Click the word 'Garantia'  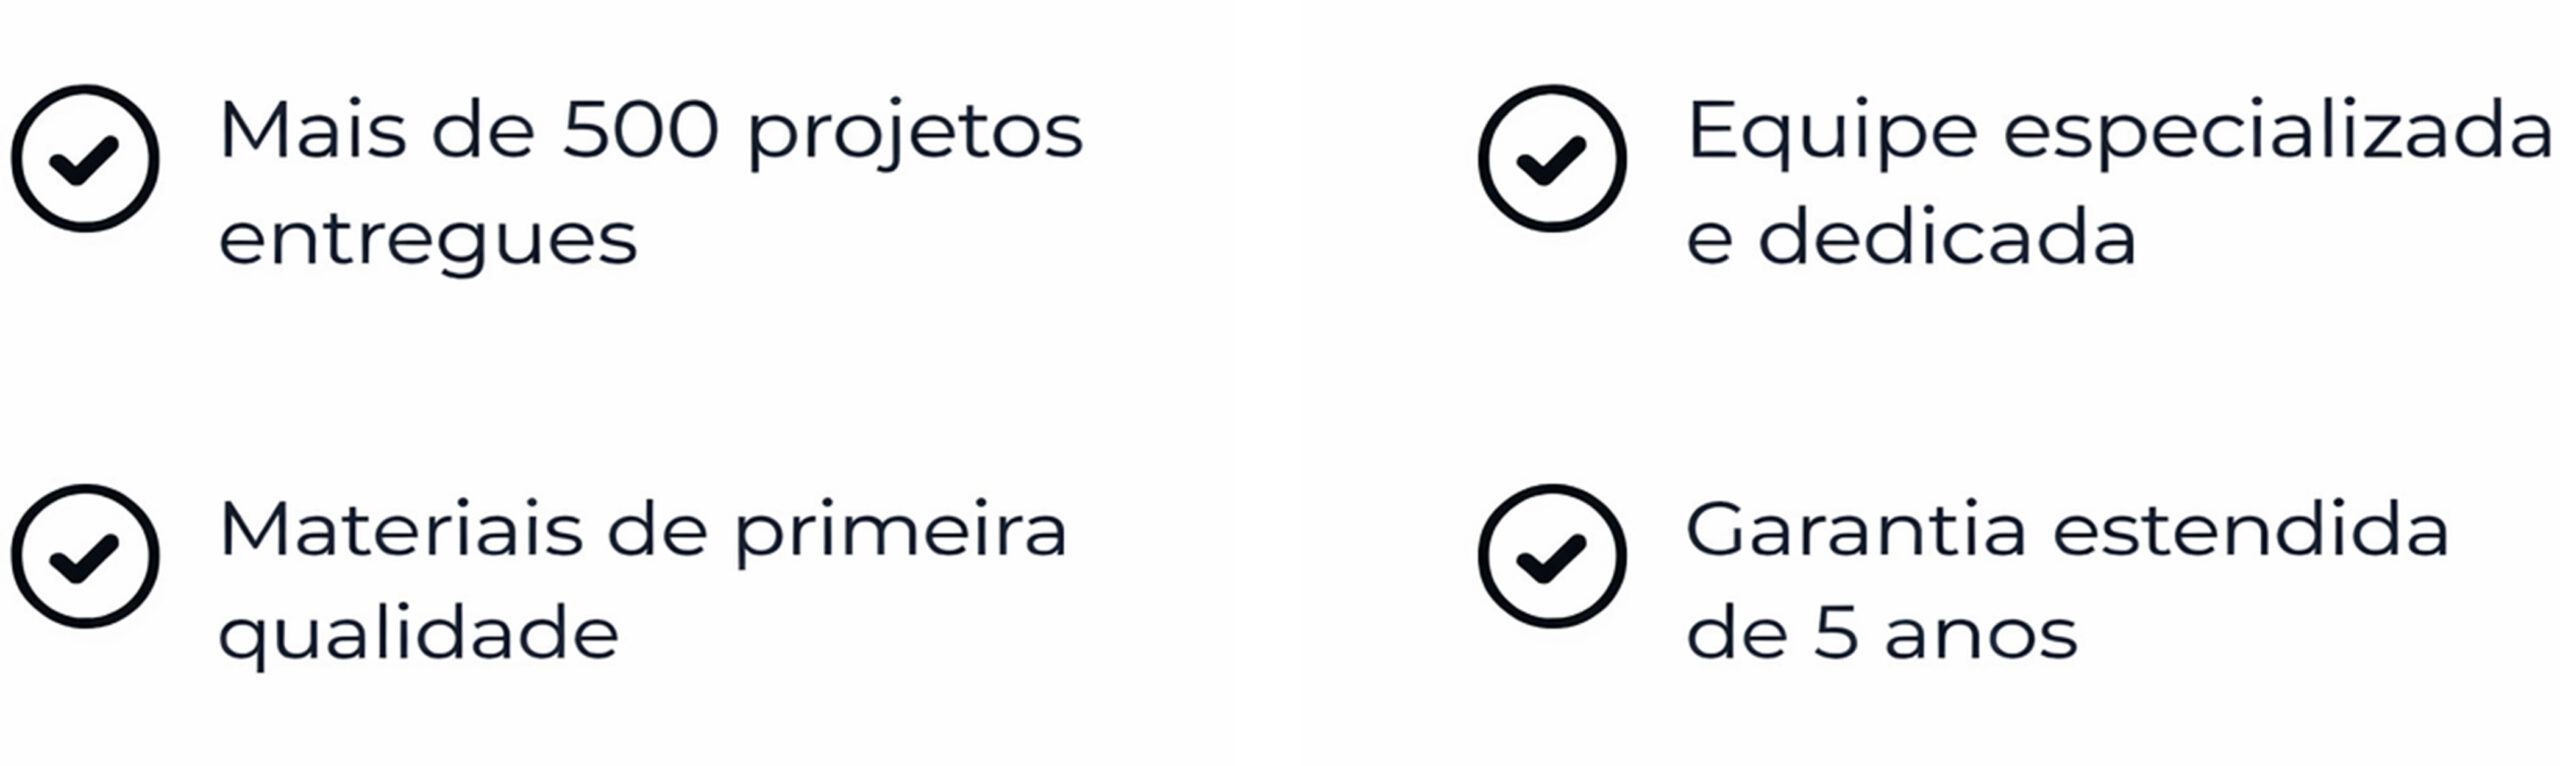[1855, 530]
